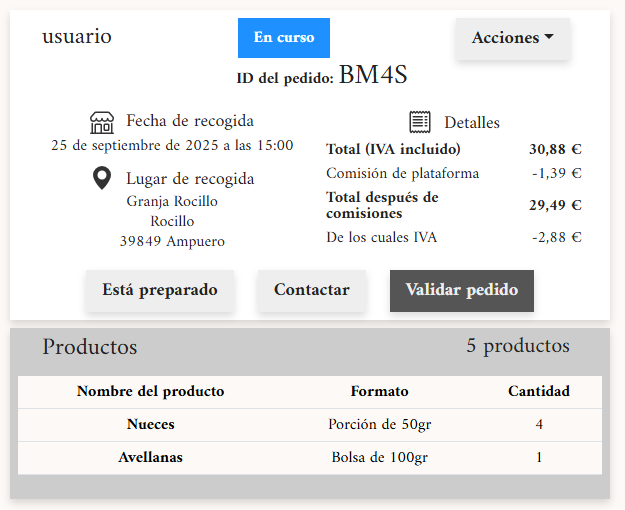Image resolution: width=625 pixels, height=510 pixels.
Task: Select the Avellanas product row name
Action: tap(151, 457)
